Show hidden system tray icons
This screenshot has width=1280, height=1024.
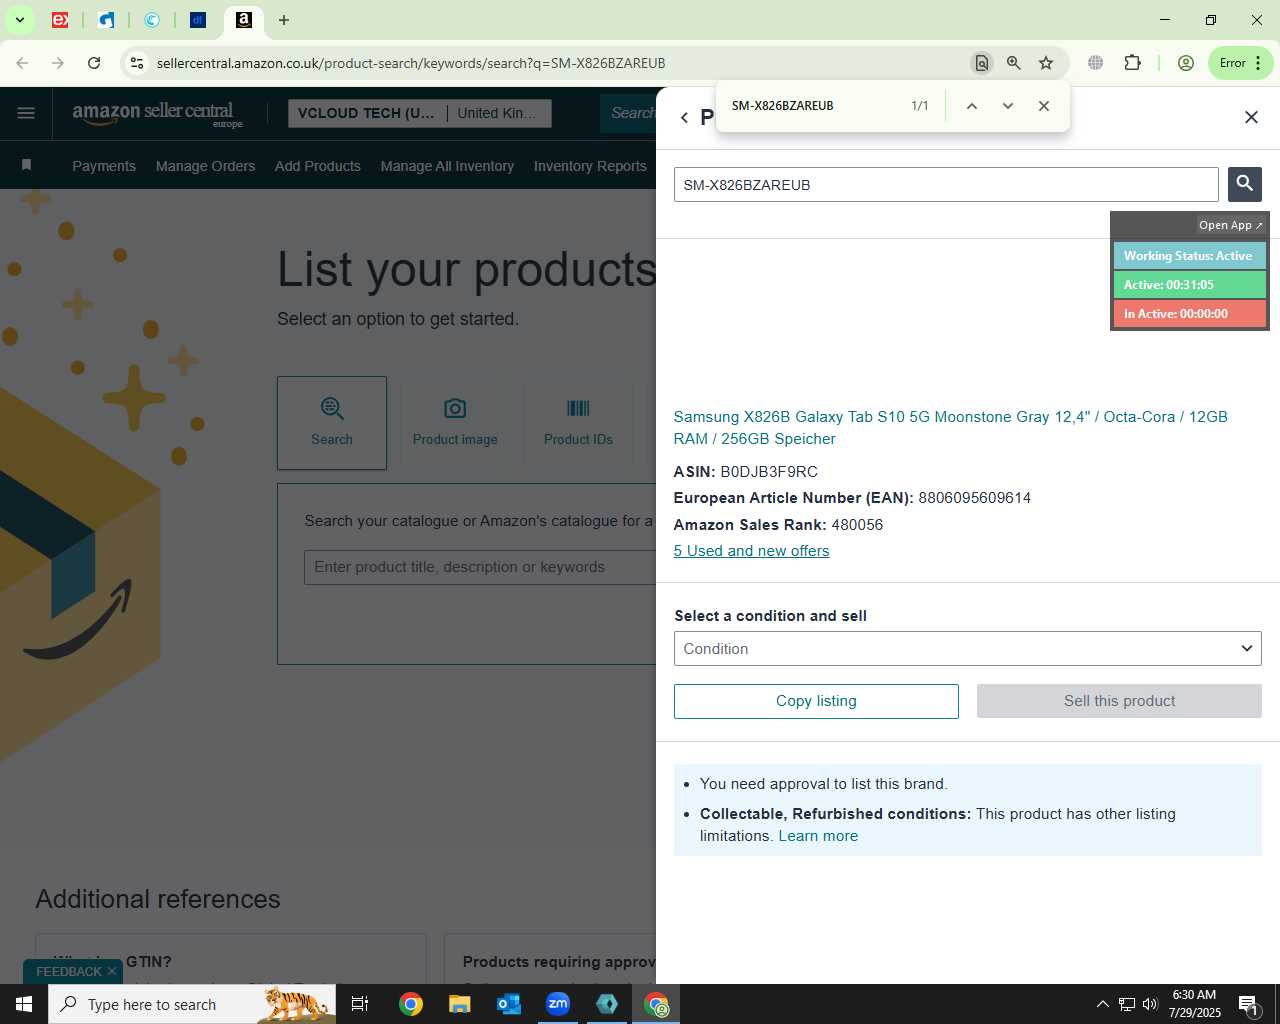coord(1102,1004)
